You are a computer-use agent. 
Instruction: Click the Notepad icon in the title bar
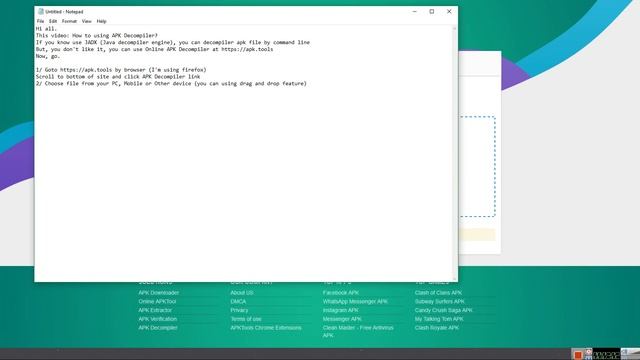tap(40, 11)
